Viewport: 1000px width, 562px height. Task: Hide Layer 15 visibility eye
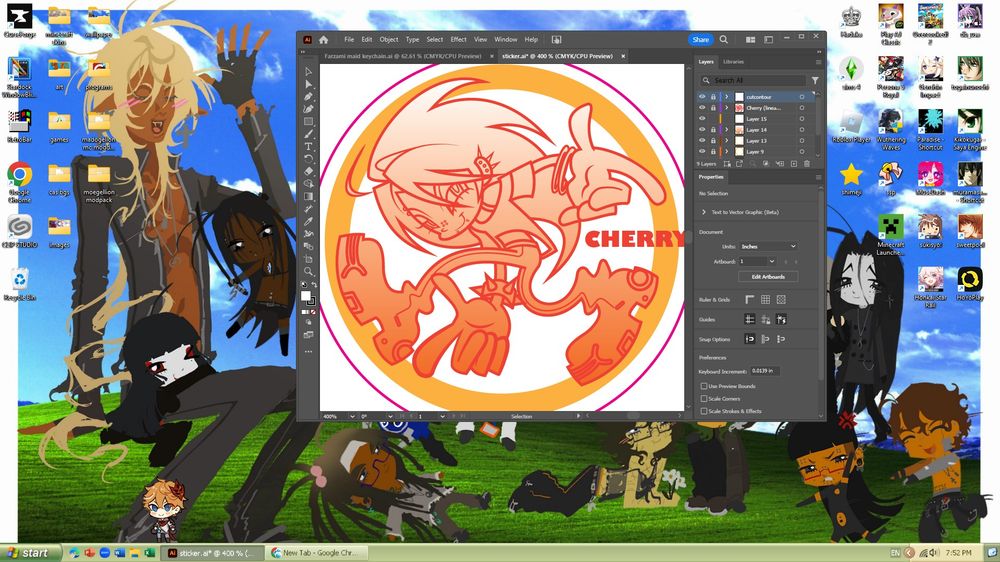[x=702, y=119]
